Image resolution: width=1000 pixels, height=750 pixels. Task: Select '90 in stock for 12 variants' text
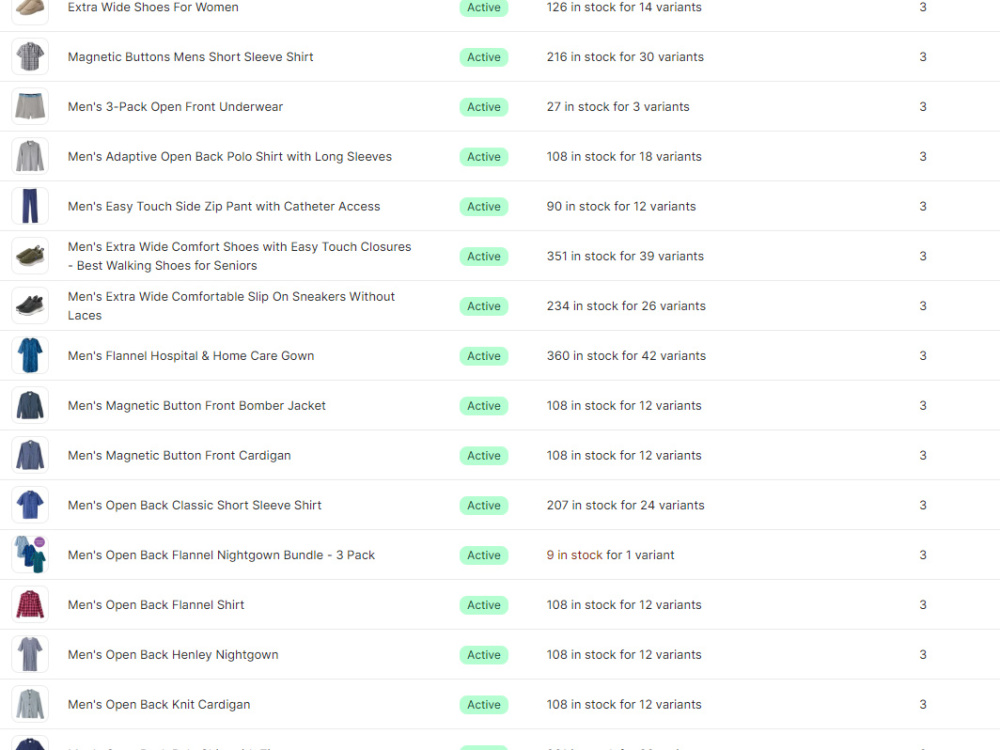pos(621,206)
